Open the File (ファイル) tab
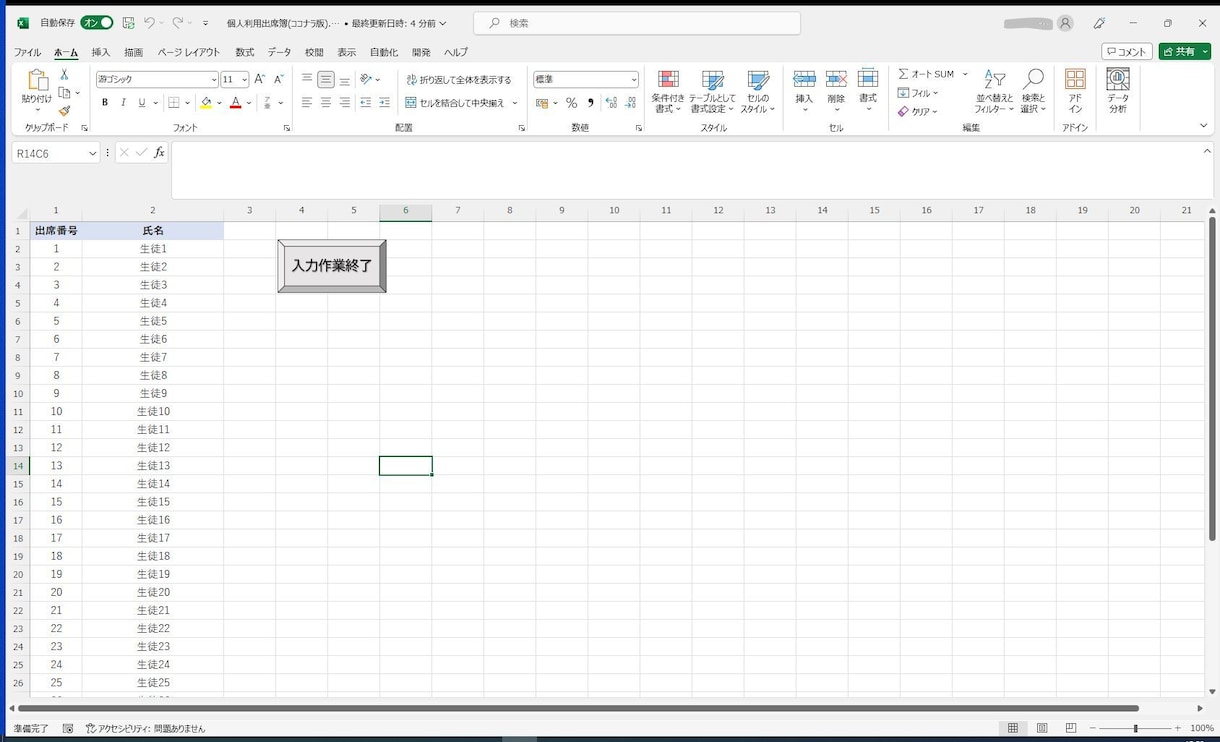 click(27, 52)
